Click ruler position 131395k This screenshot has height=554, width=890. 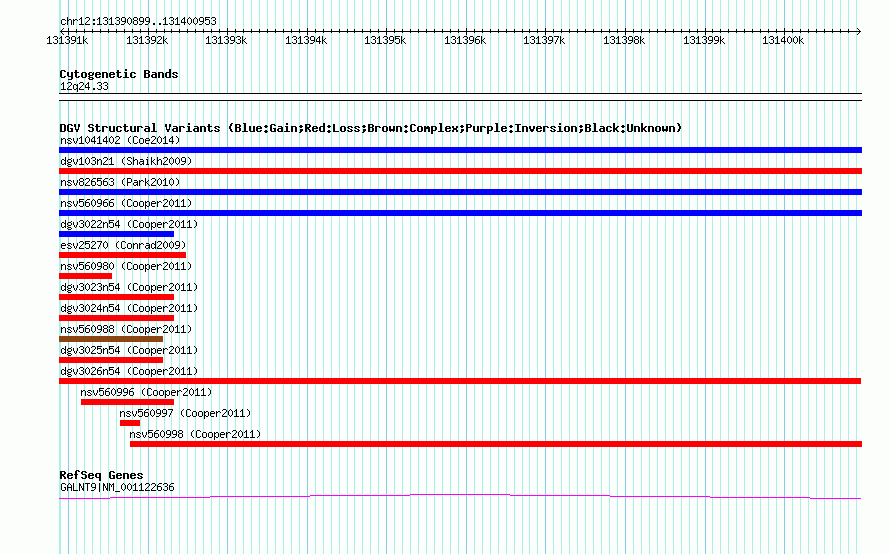385,40
